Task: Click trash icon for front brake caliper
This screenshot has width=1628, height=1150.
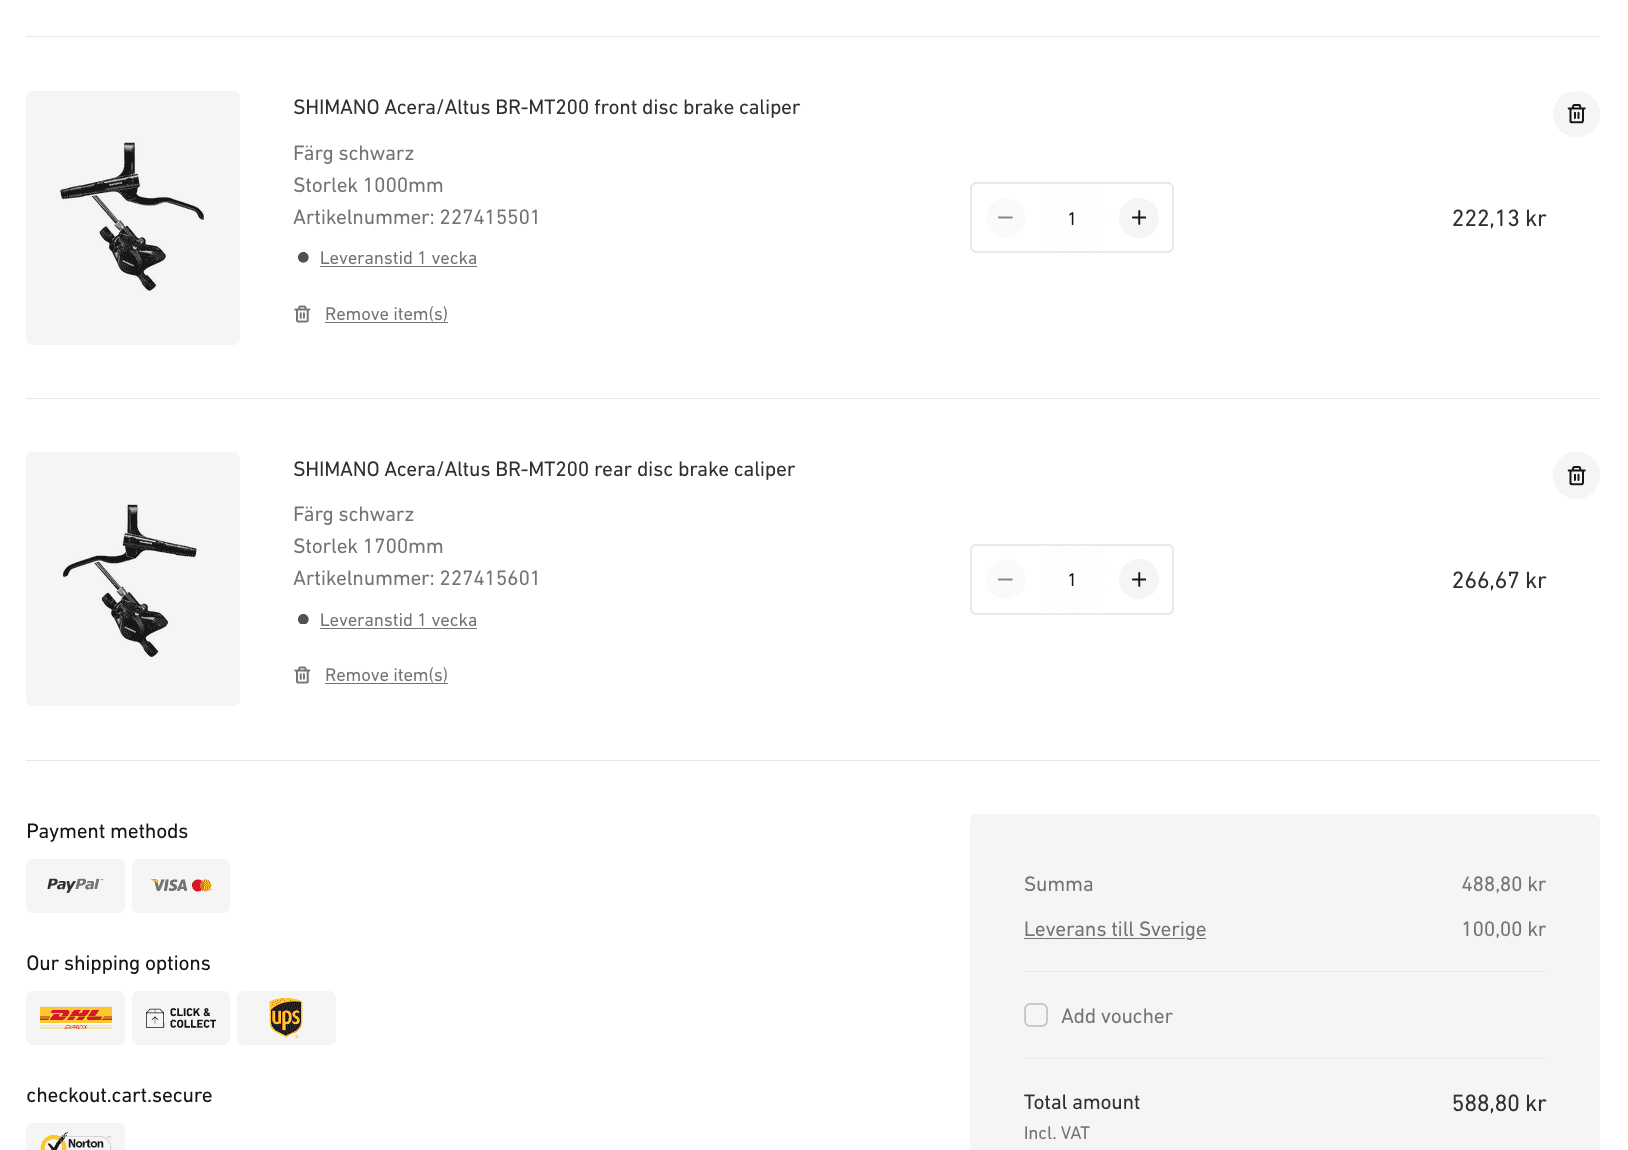Action: (1576, 114)
